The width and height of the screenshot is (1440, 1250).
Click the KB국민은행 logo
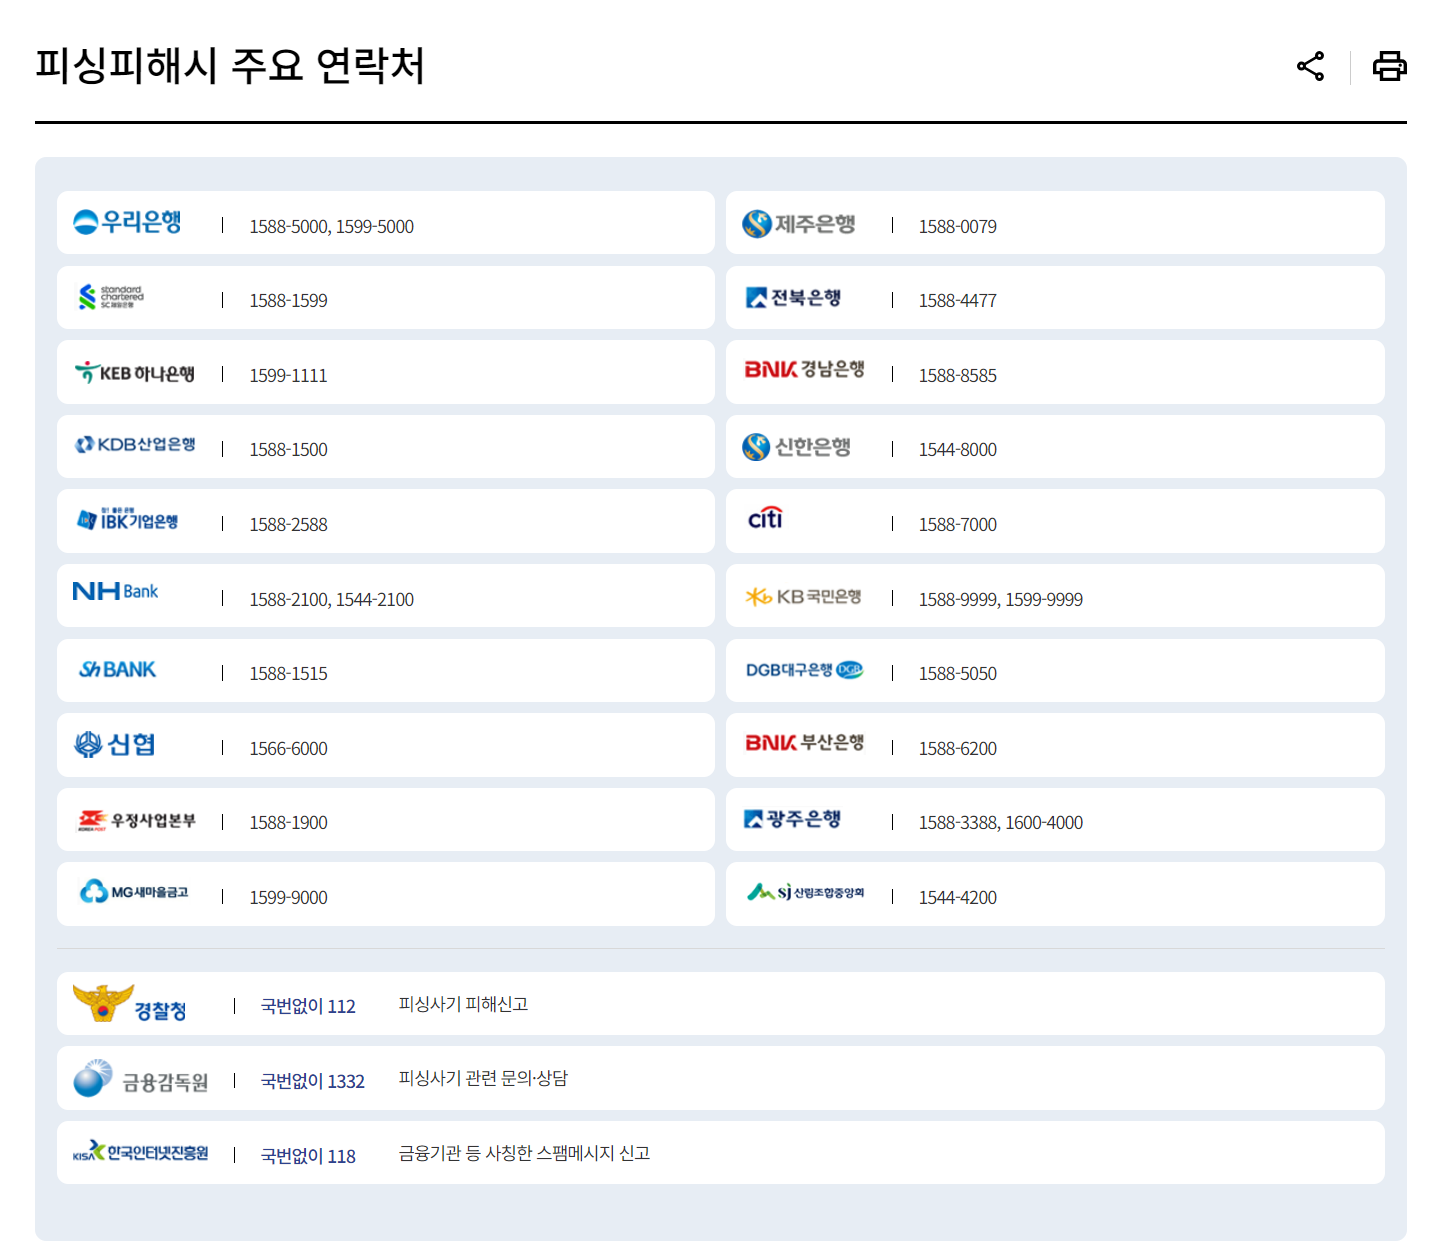tap(804, 597)
